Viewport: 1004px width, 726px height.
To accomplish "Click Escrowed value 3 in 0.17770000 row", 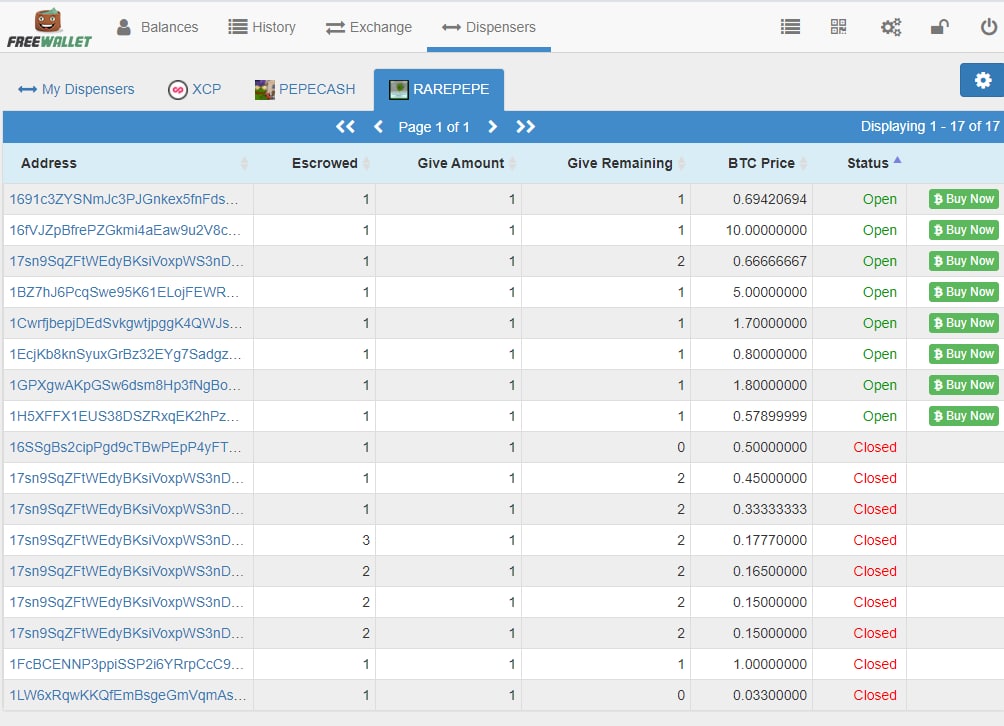I will [x=366, y=540].
